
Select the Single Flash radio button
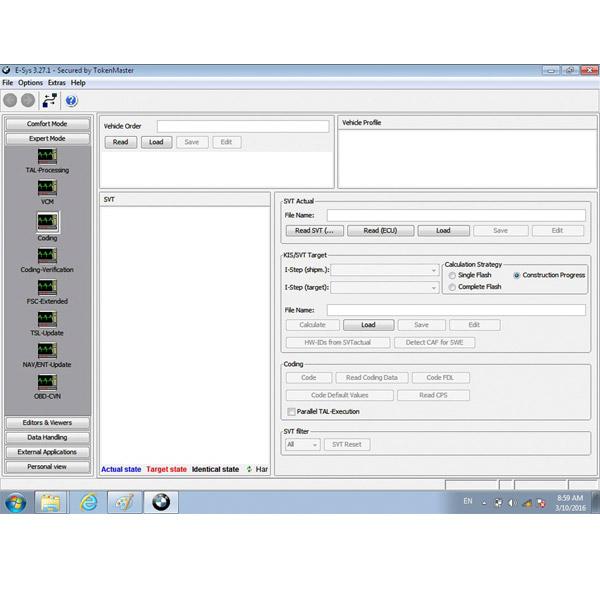coord(453,275)
